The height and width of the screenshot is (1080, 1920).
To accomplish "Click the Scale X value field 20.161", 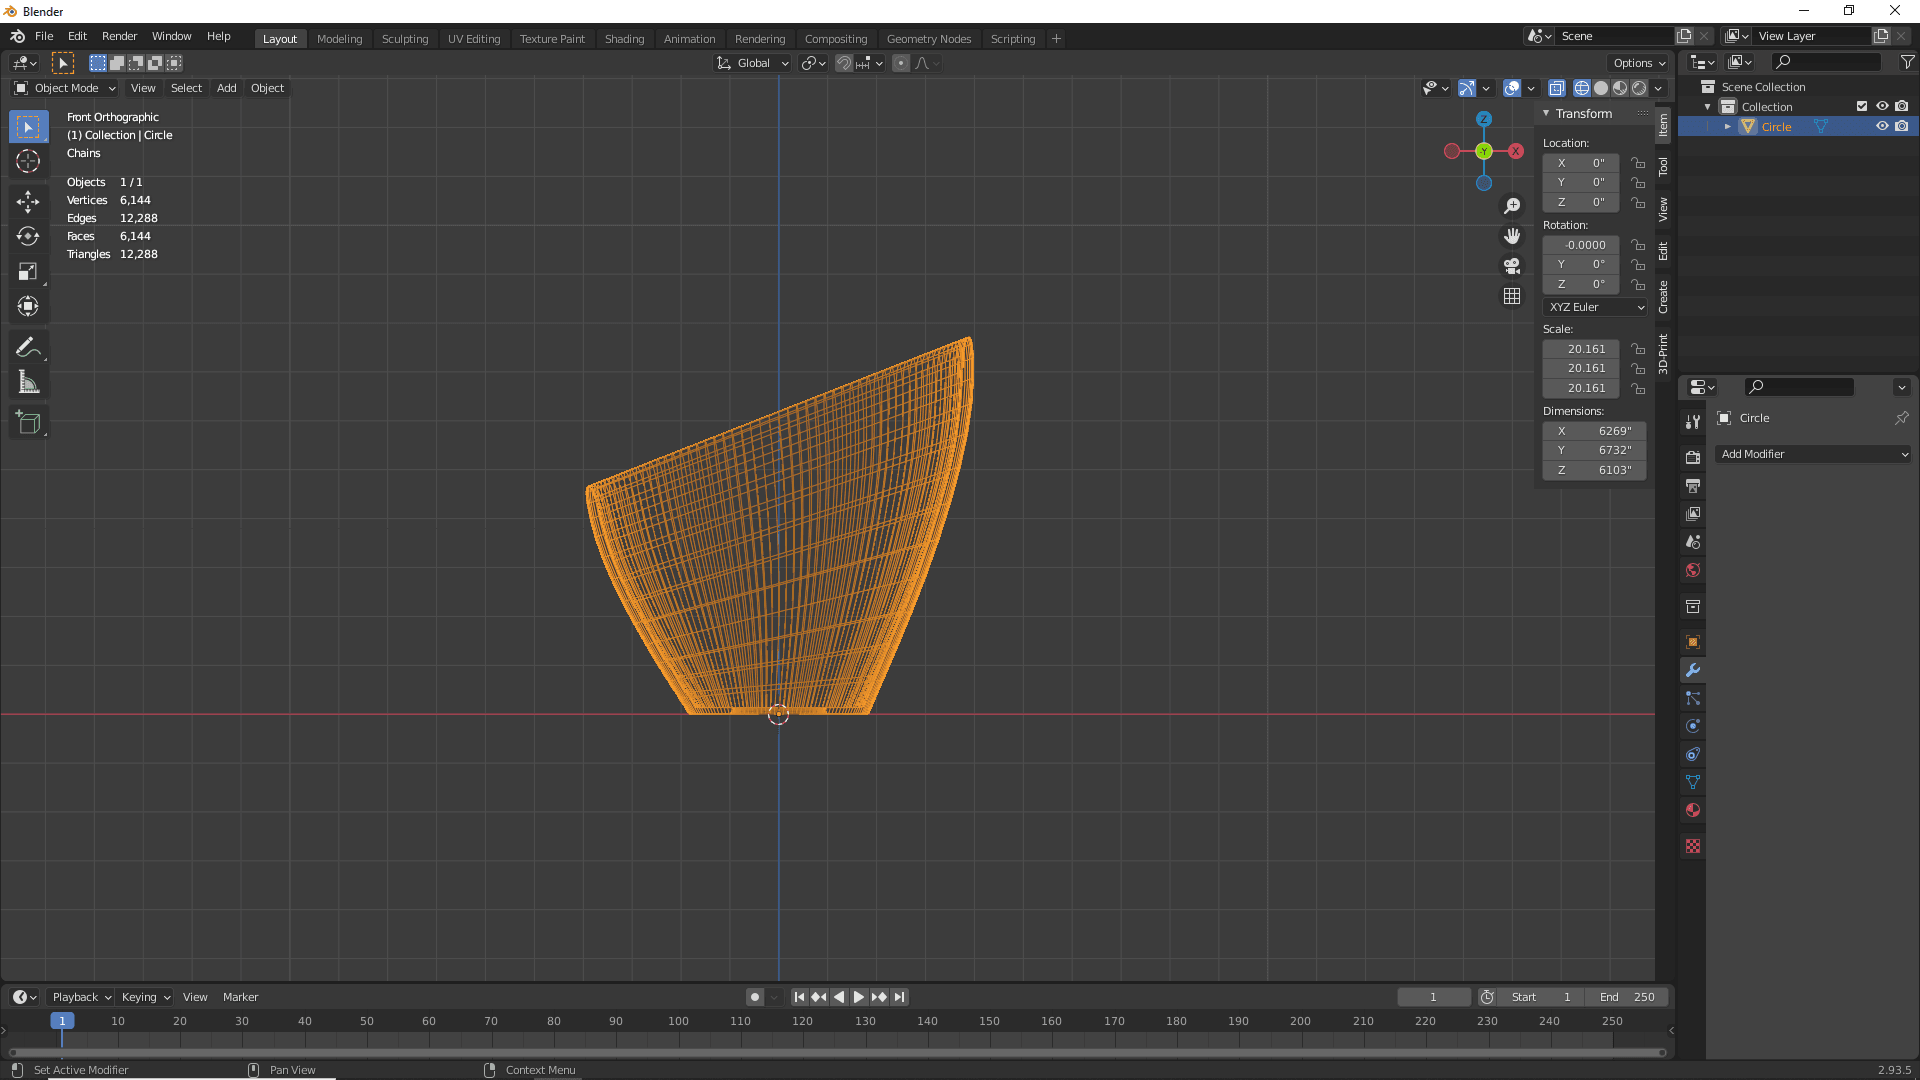I will click(1581, 349).
